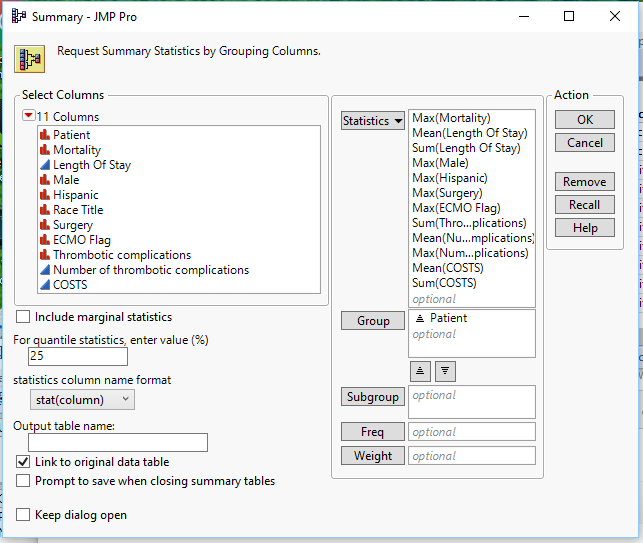Click the Output table name field
Screen dimensions: 643x543
point(118,443)
